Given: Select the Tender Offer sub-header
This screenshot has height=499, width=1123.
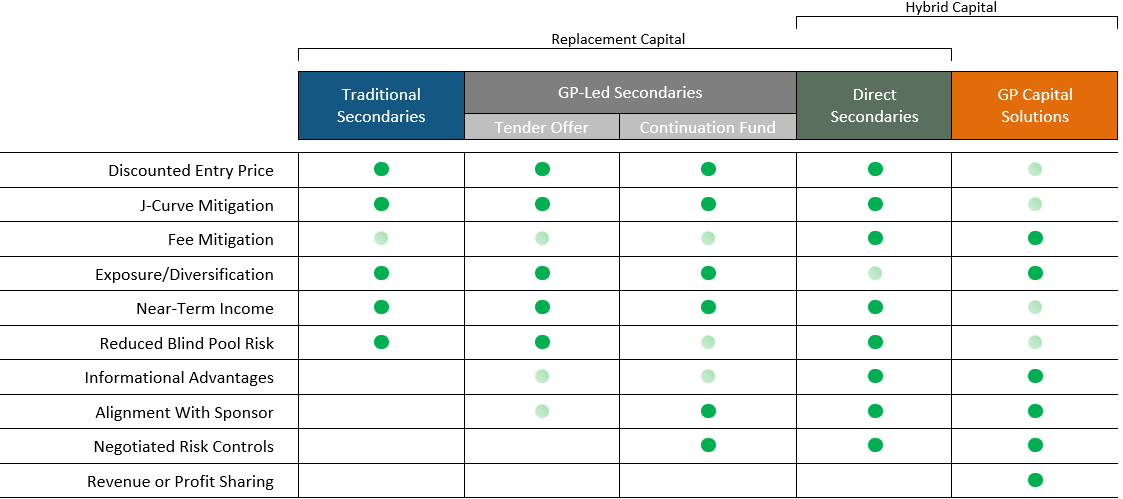Looking at the screenshot, I should (542, 127).
